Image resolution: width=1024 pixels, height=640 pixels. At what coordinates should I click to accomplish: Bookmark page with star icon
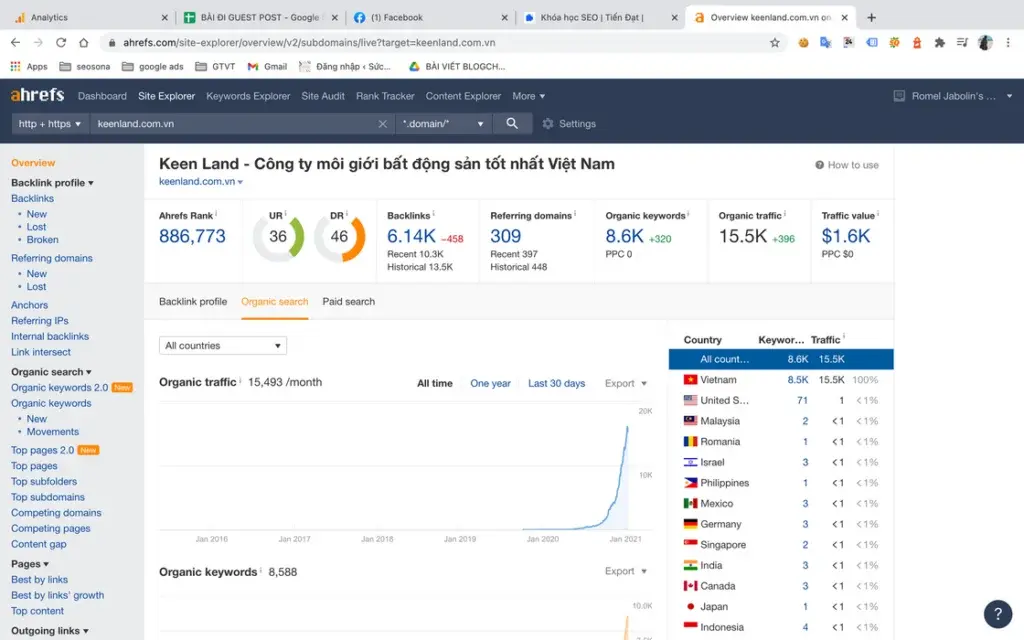[775, 43]
